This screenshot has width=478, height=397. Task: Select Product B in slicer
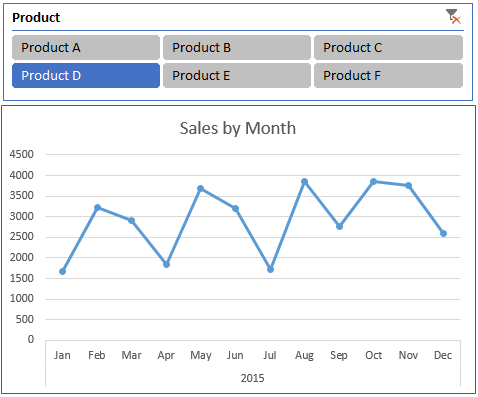tap(237, 48)
